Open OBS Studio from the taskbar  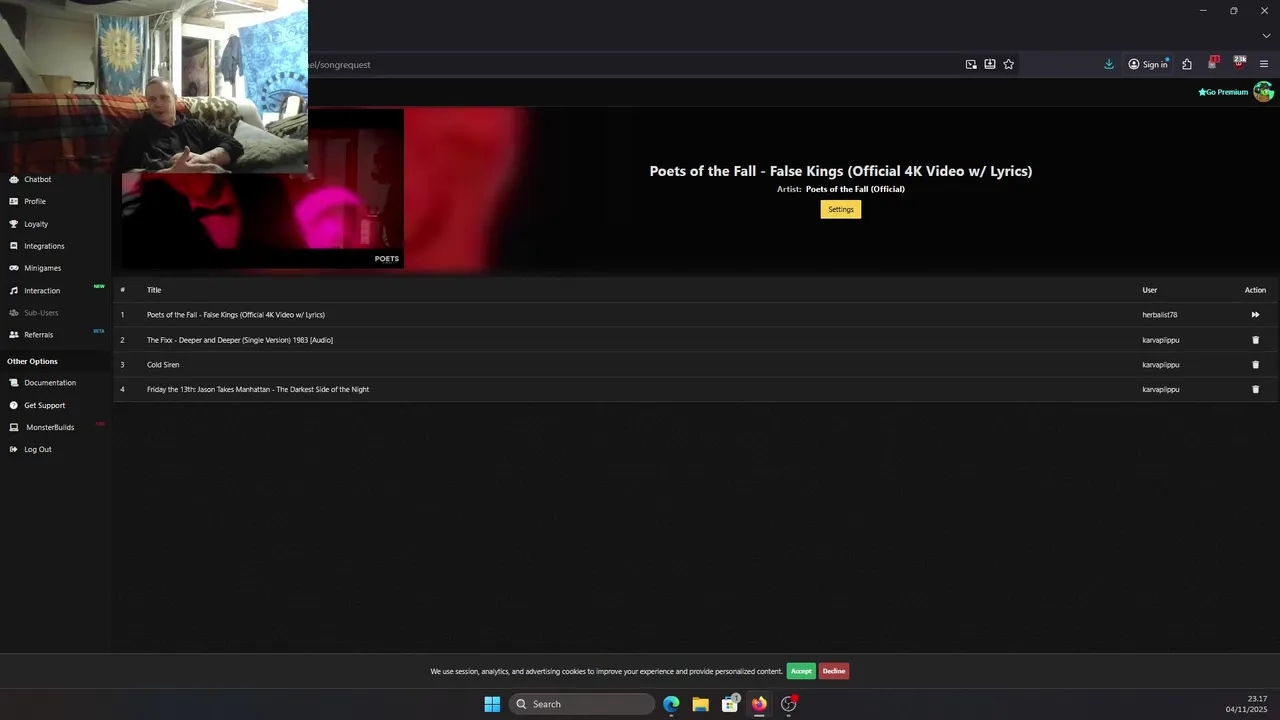point(788,704)
